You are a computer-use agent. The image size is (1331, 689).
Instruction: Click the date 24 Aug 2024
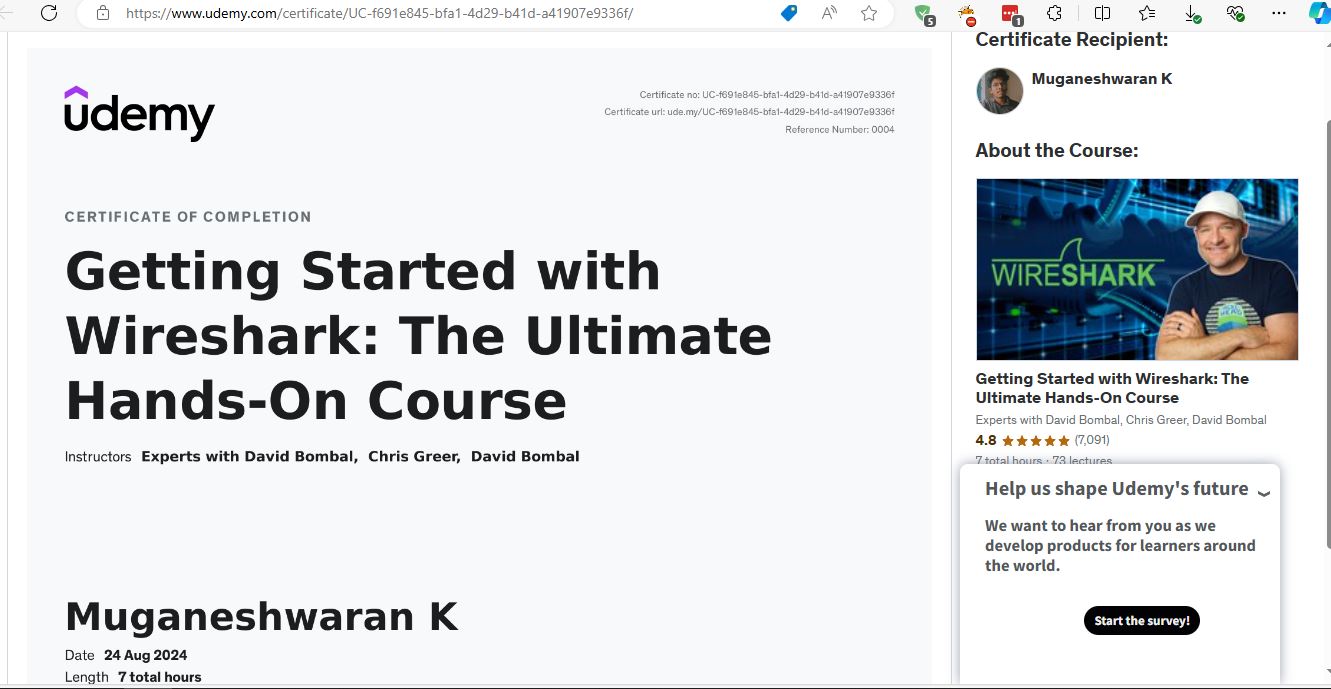tap(145, 656)
